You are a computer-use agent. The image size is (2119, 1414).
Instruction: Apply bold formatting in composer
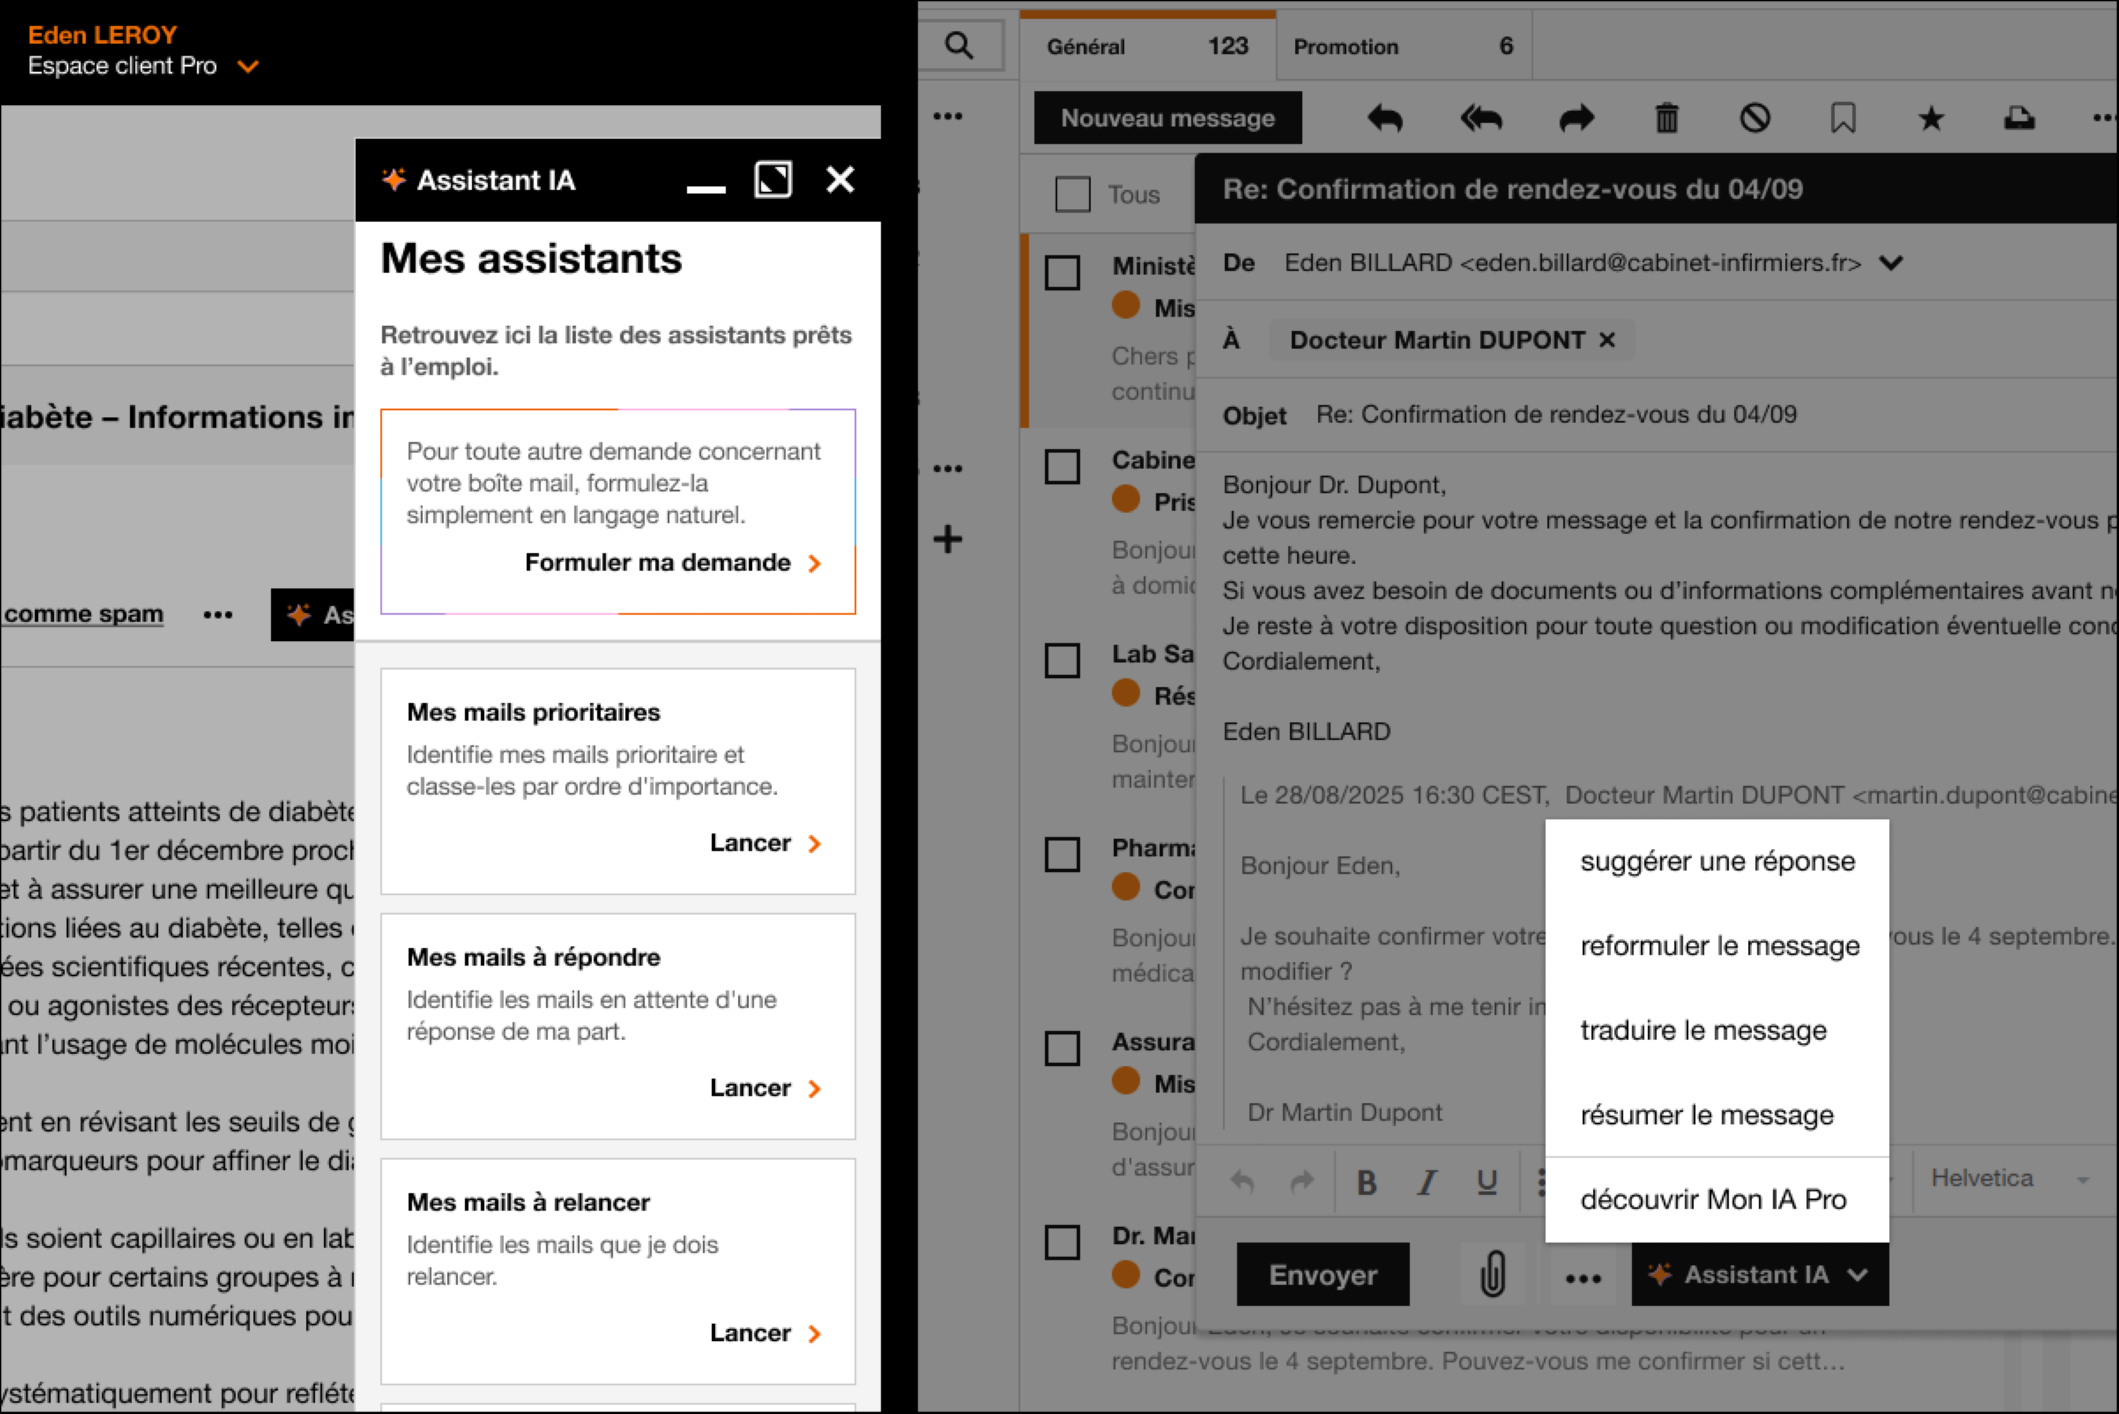tap(1366, 1182)
